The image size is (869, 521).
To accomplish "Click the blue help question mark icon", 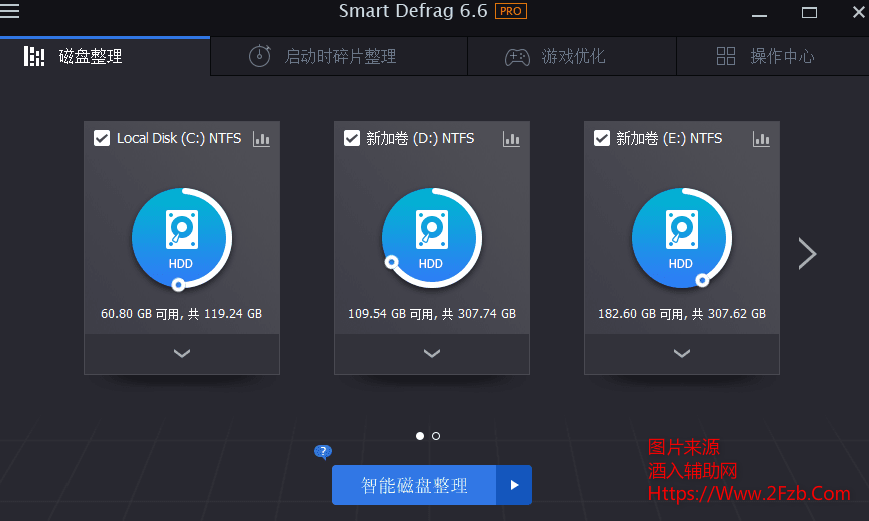I will click(322, 452).
